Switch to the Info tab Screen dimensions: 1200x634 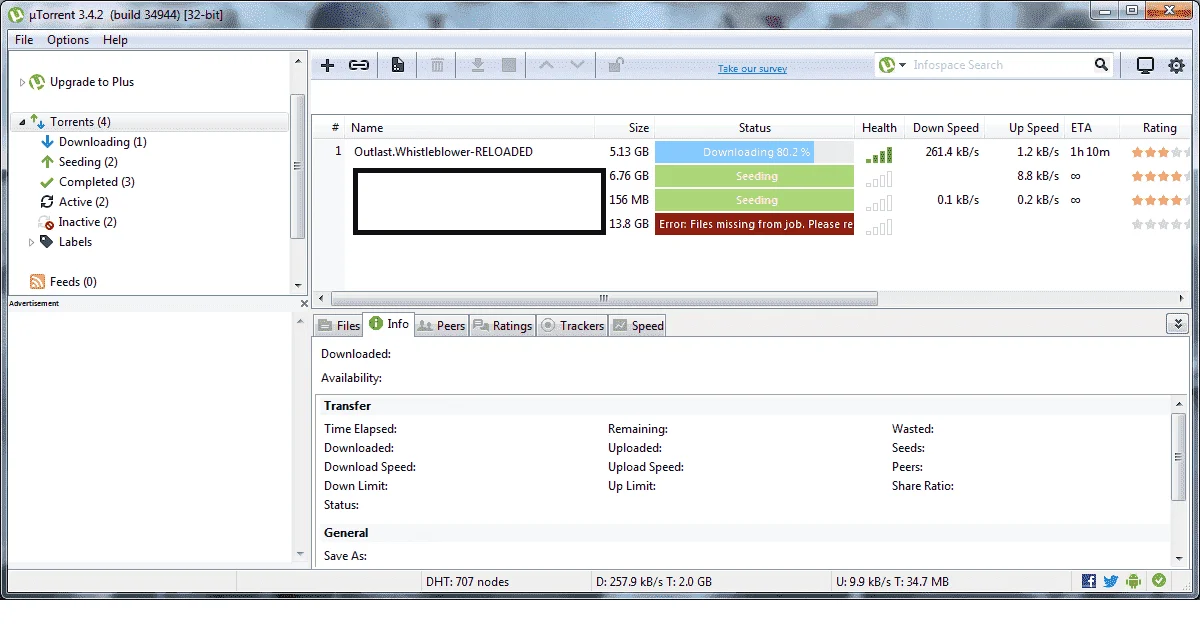389,323
